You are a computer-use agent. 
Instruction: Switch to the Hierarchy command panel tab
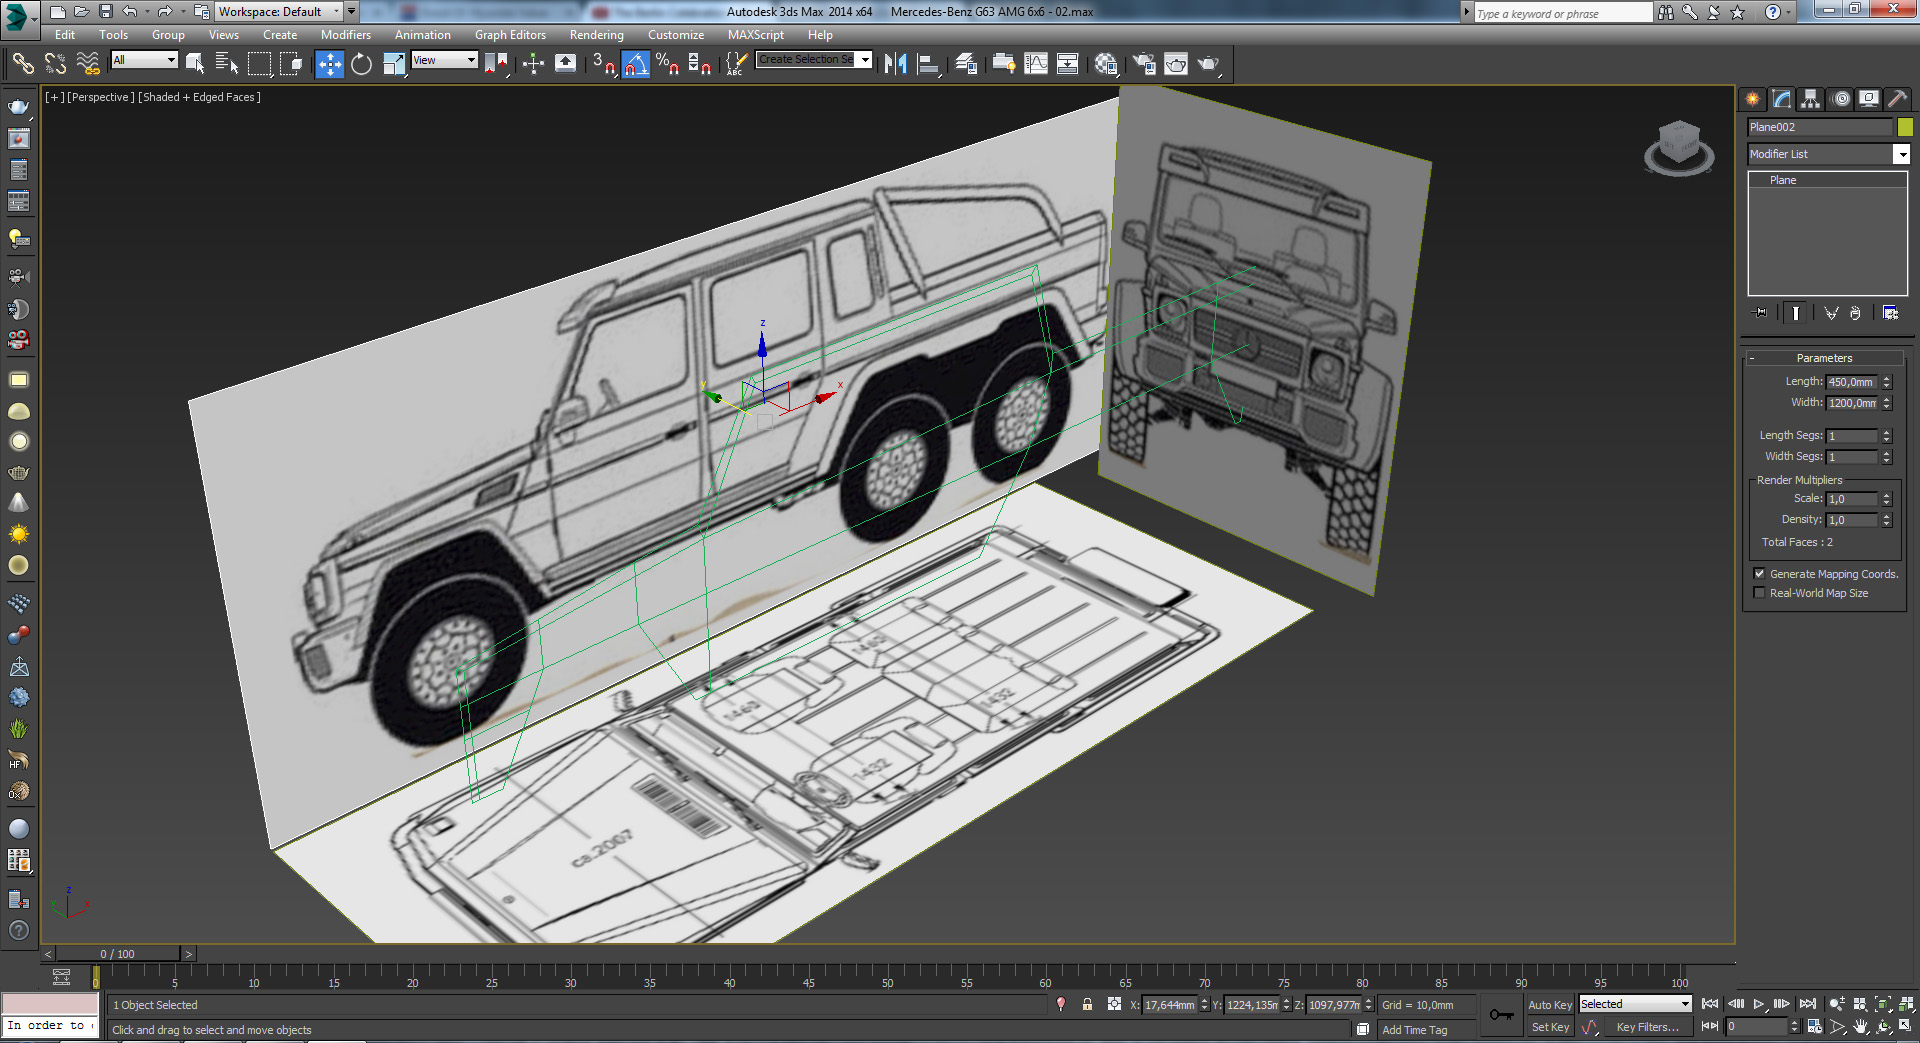coord(1810,99)
